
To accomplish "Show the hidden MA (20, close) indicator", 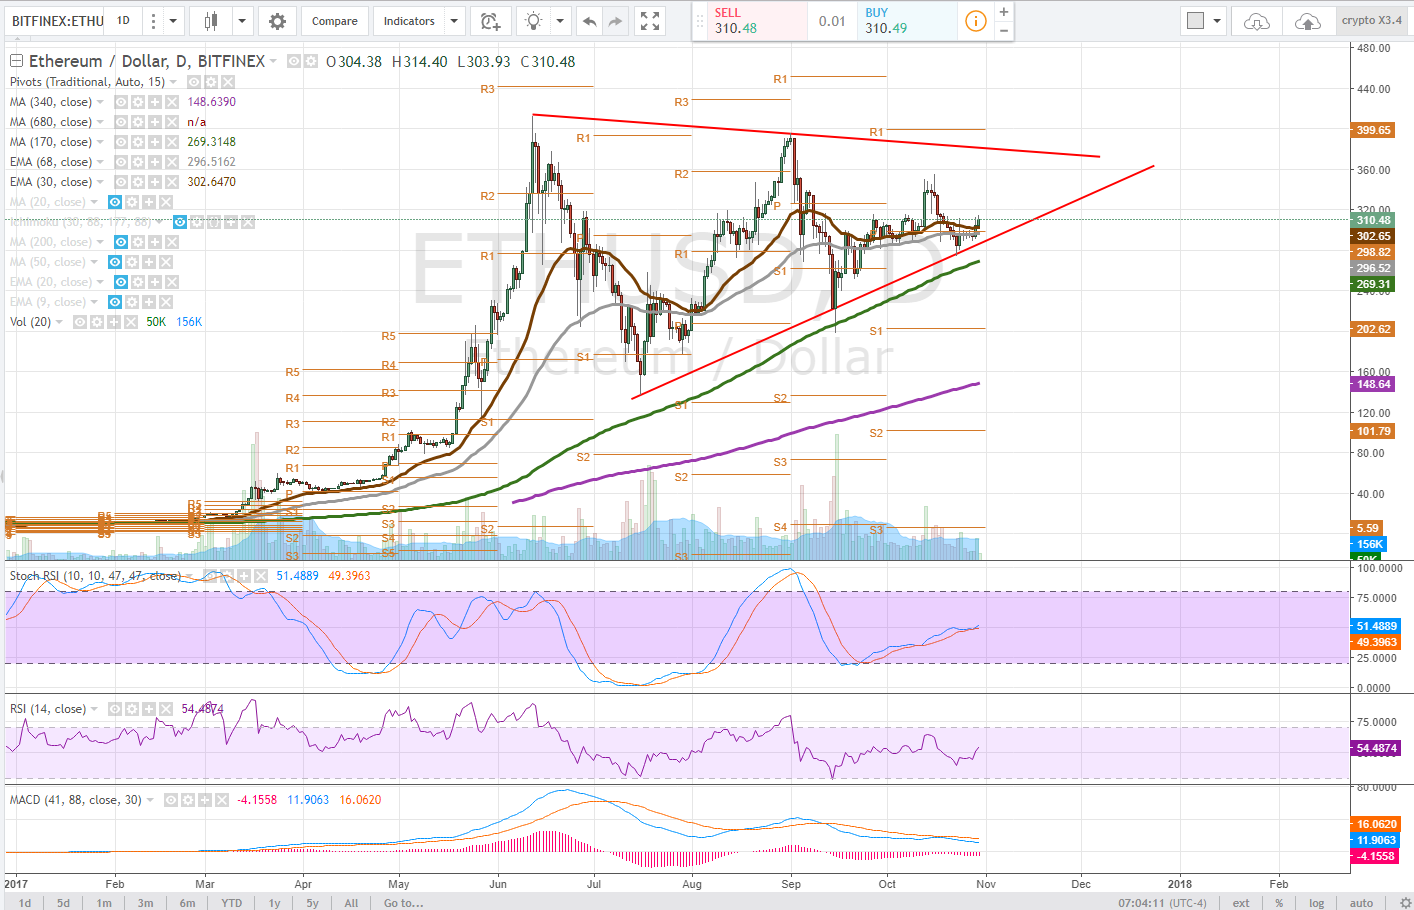I will (x=115, y=202).
